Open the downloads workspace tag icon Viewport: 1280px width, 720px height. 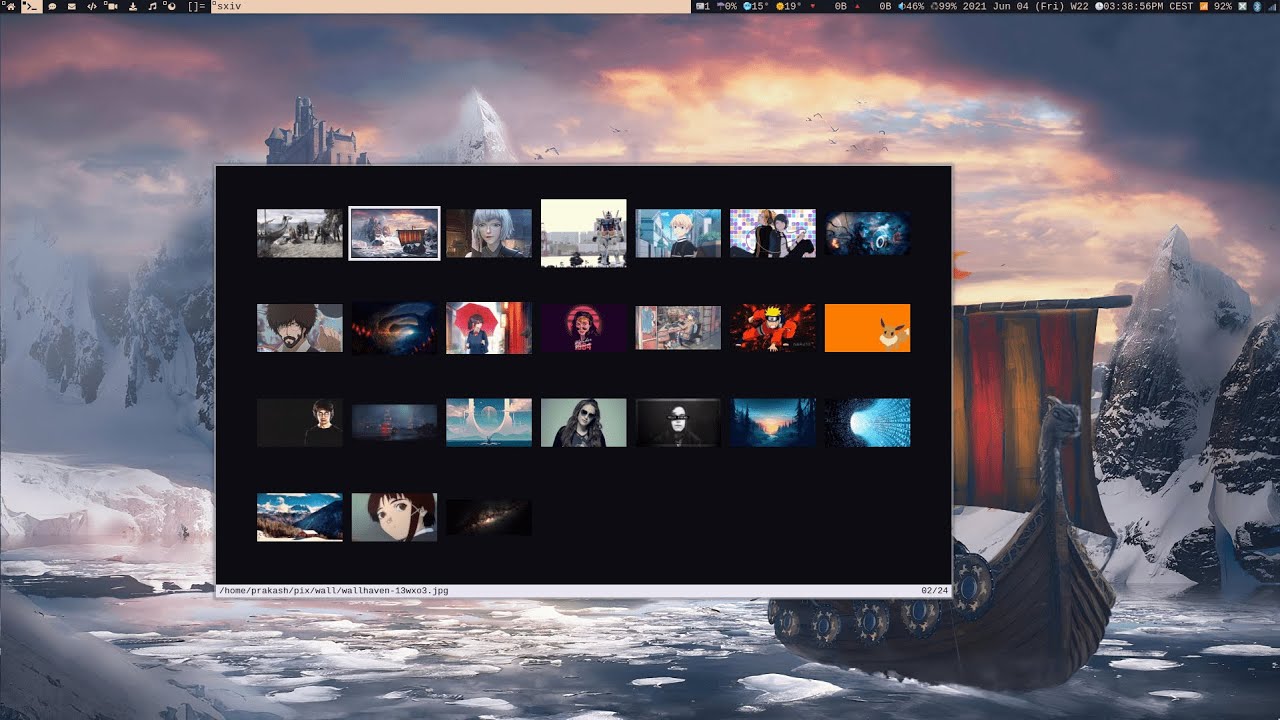133,6
